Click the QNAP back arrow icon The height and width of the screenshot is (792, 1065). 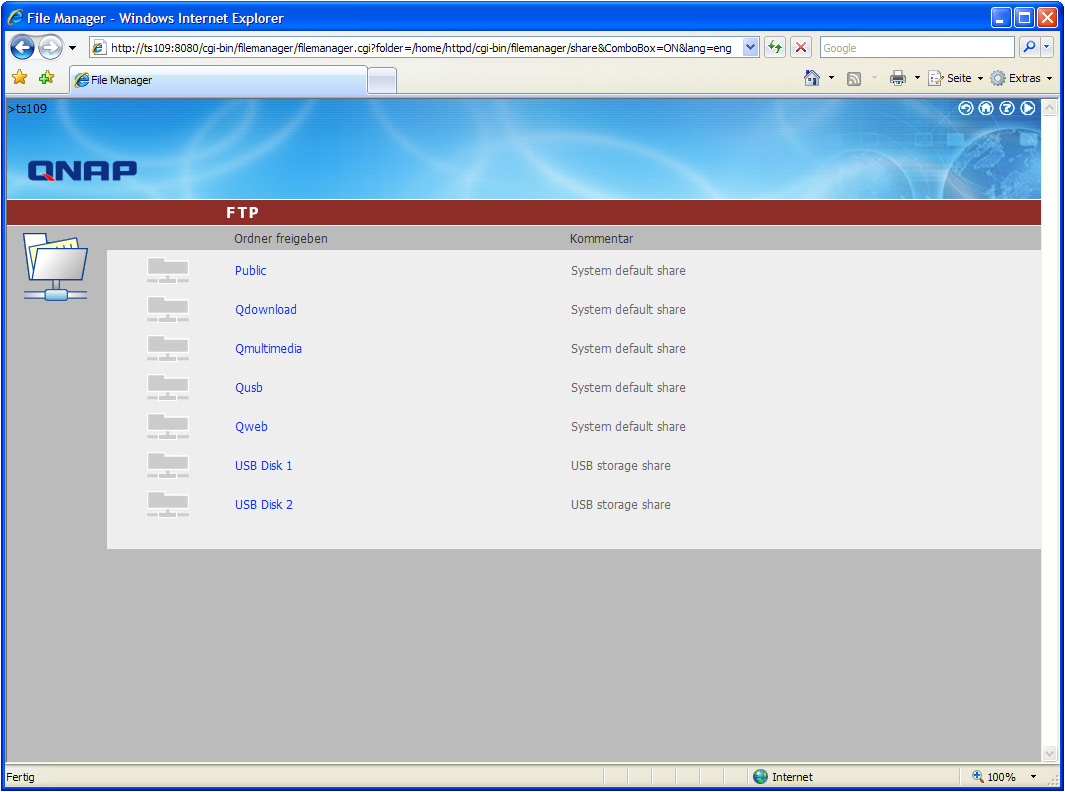[x=966, y=109]
